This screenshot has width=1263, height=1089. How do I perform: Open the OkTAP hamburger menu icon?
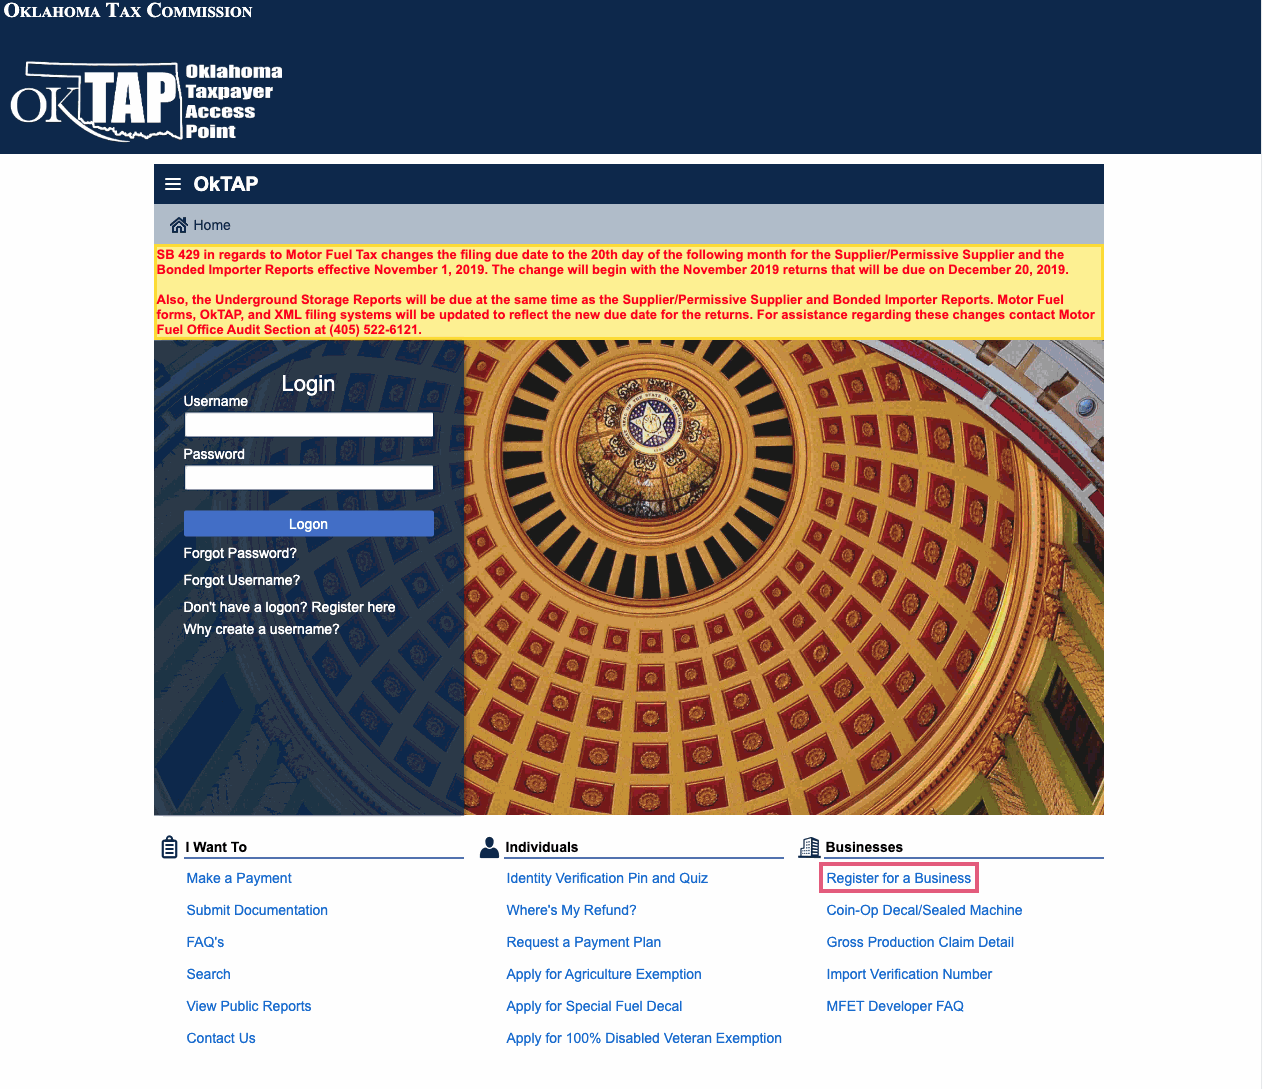coord(173,184)
